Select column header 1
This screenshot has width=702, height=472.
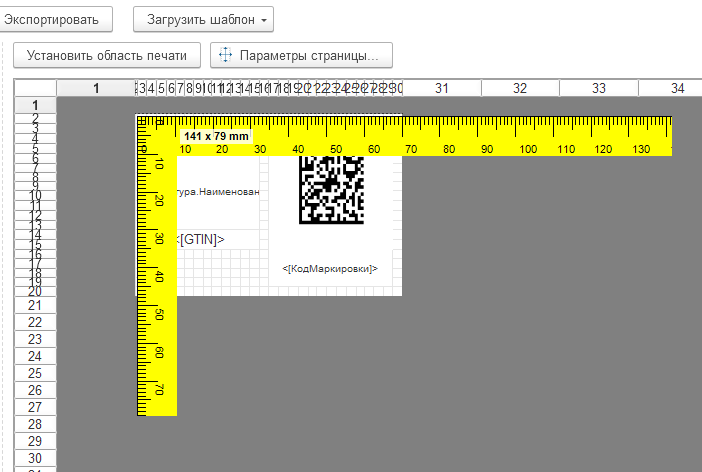click(96, 88)
